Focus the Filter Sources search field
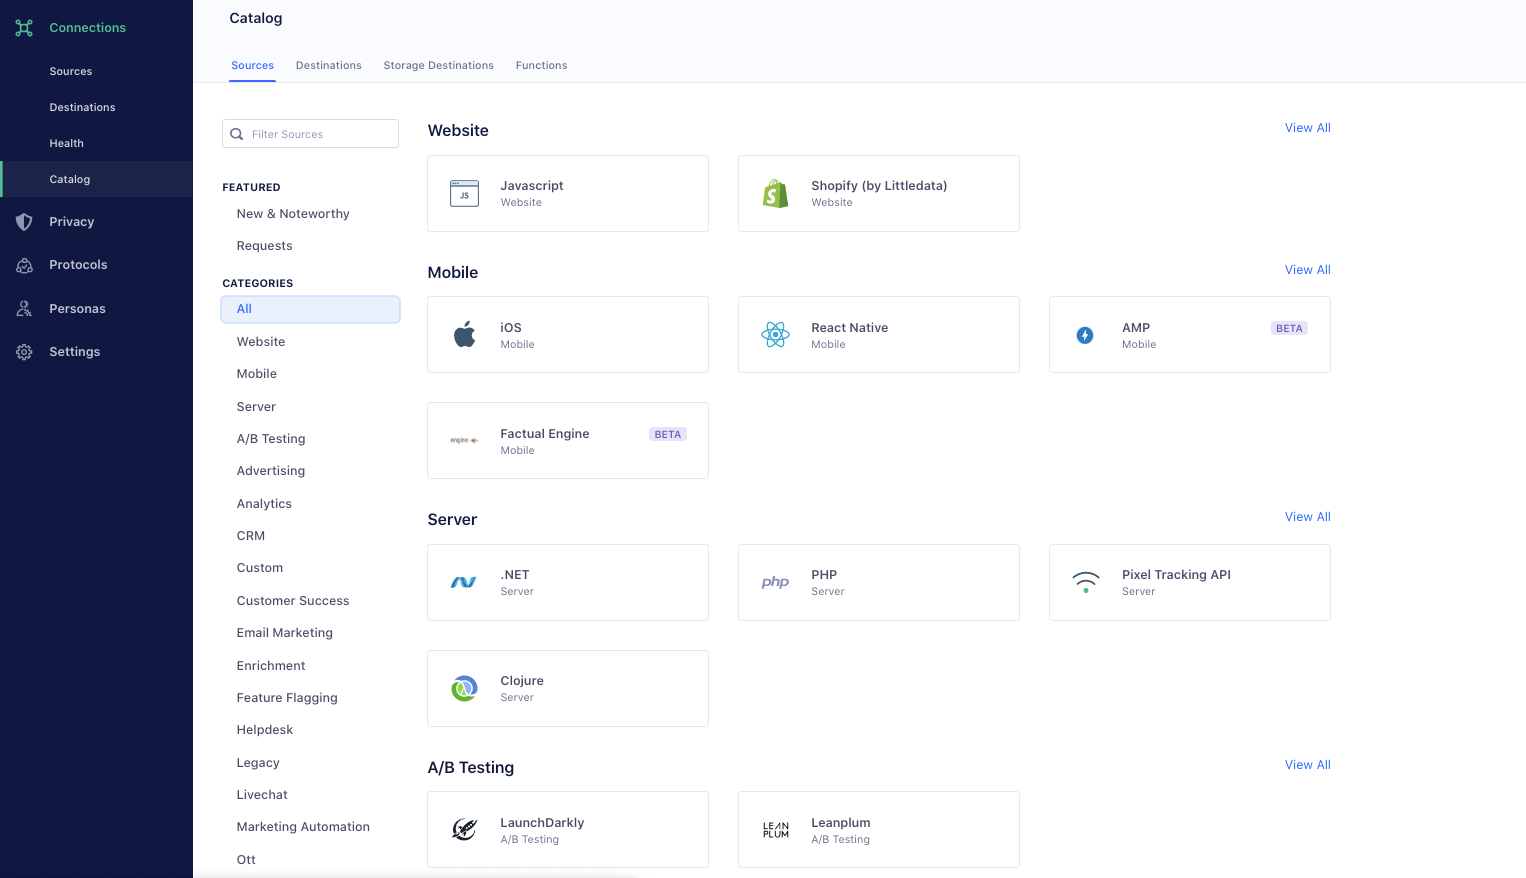 tap(310, 134)
